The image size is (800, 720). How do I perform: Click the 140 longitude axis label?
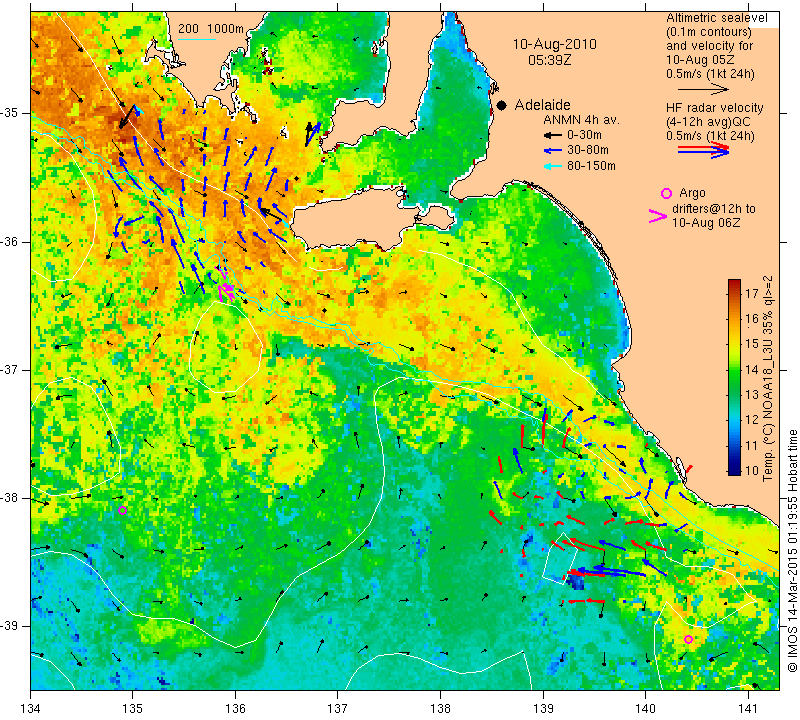point(645,709)
